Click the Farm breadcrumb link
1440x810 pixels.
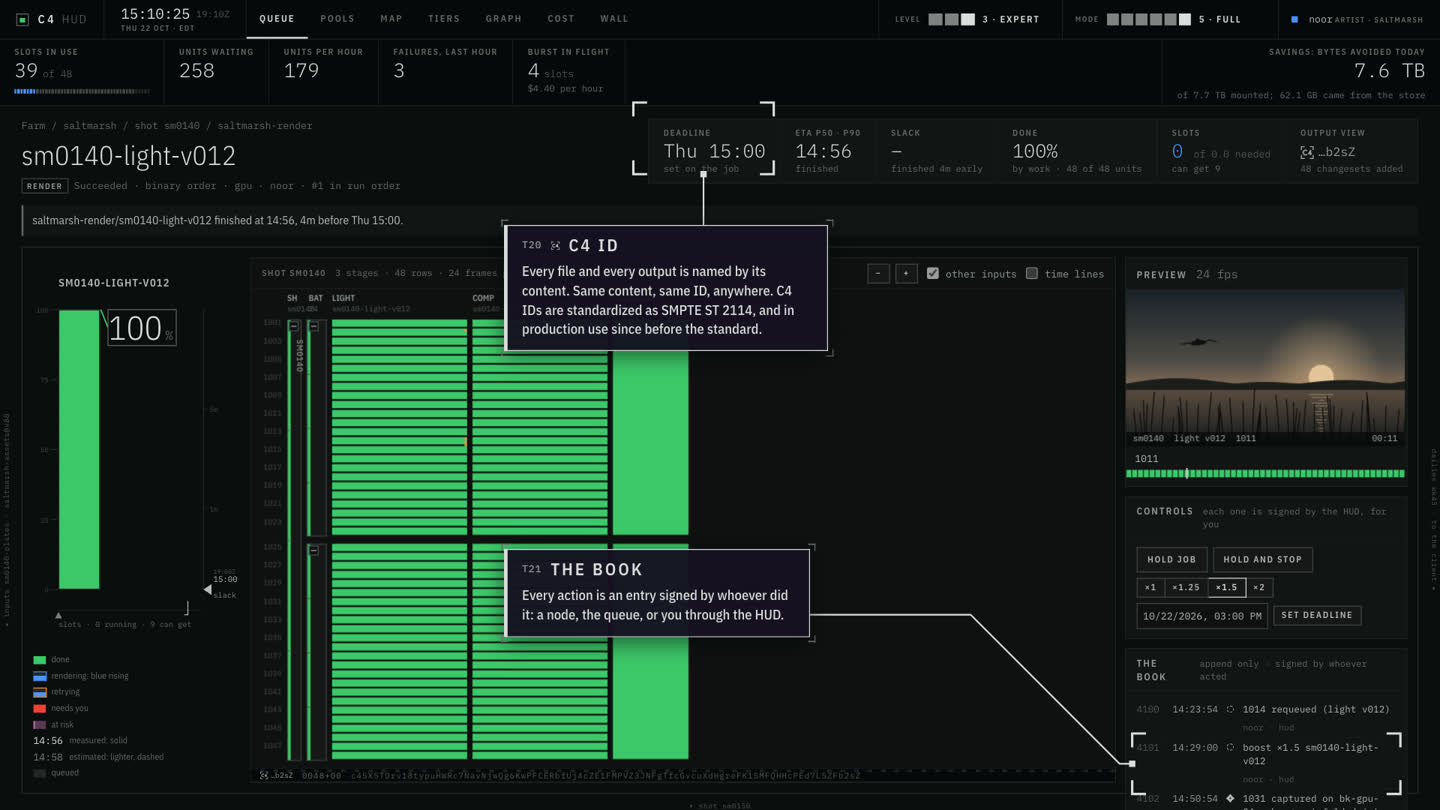[x=33, y=126]
